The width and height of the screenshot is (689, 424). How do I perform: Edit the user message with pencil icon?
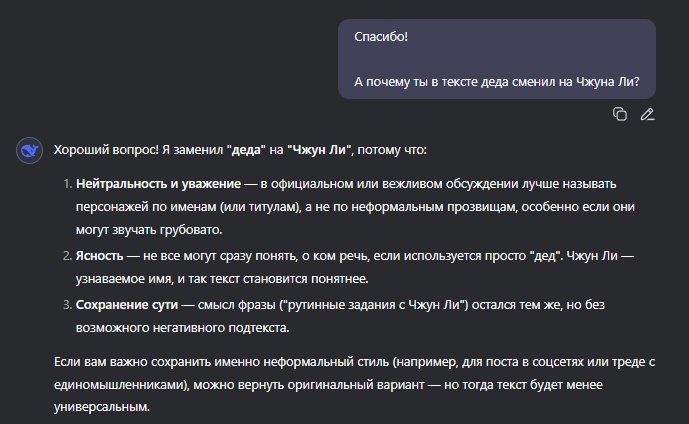(647, 114)
